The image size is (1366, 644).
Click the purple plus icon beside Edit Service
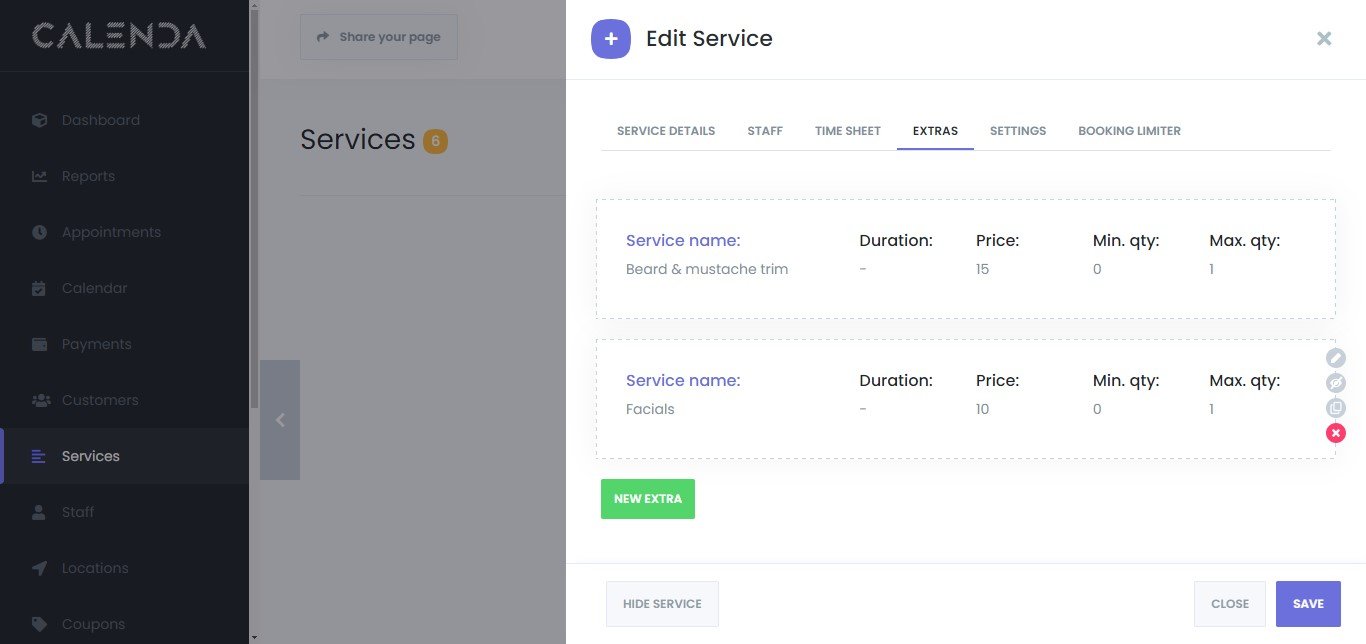coord(611,39)
